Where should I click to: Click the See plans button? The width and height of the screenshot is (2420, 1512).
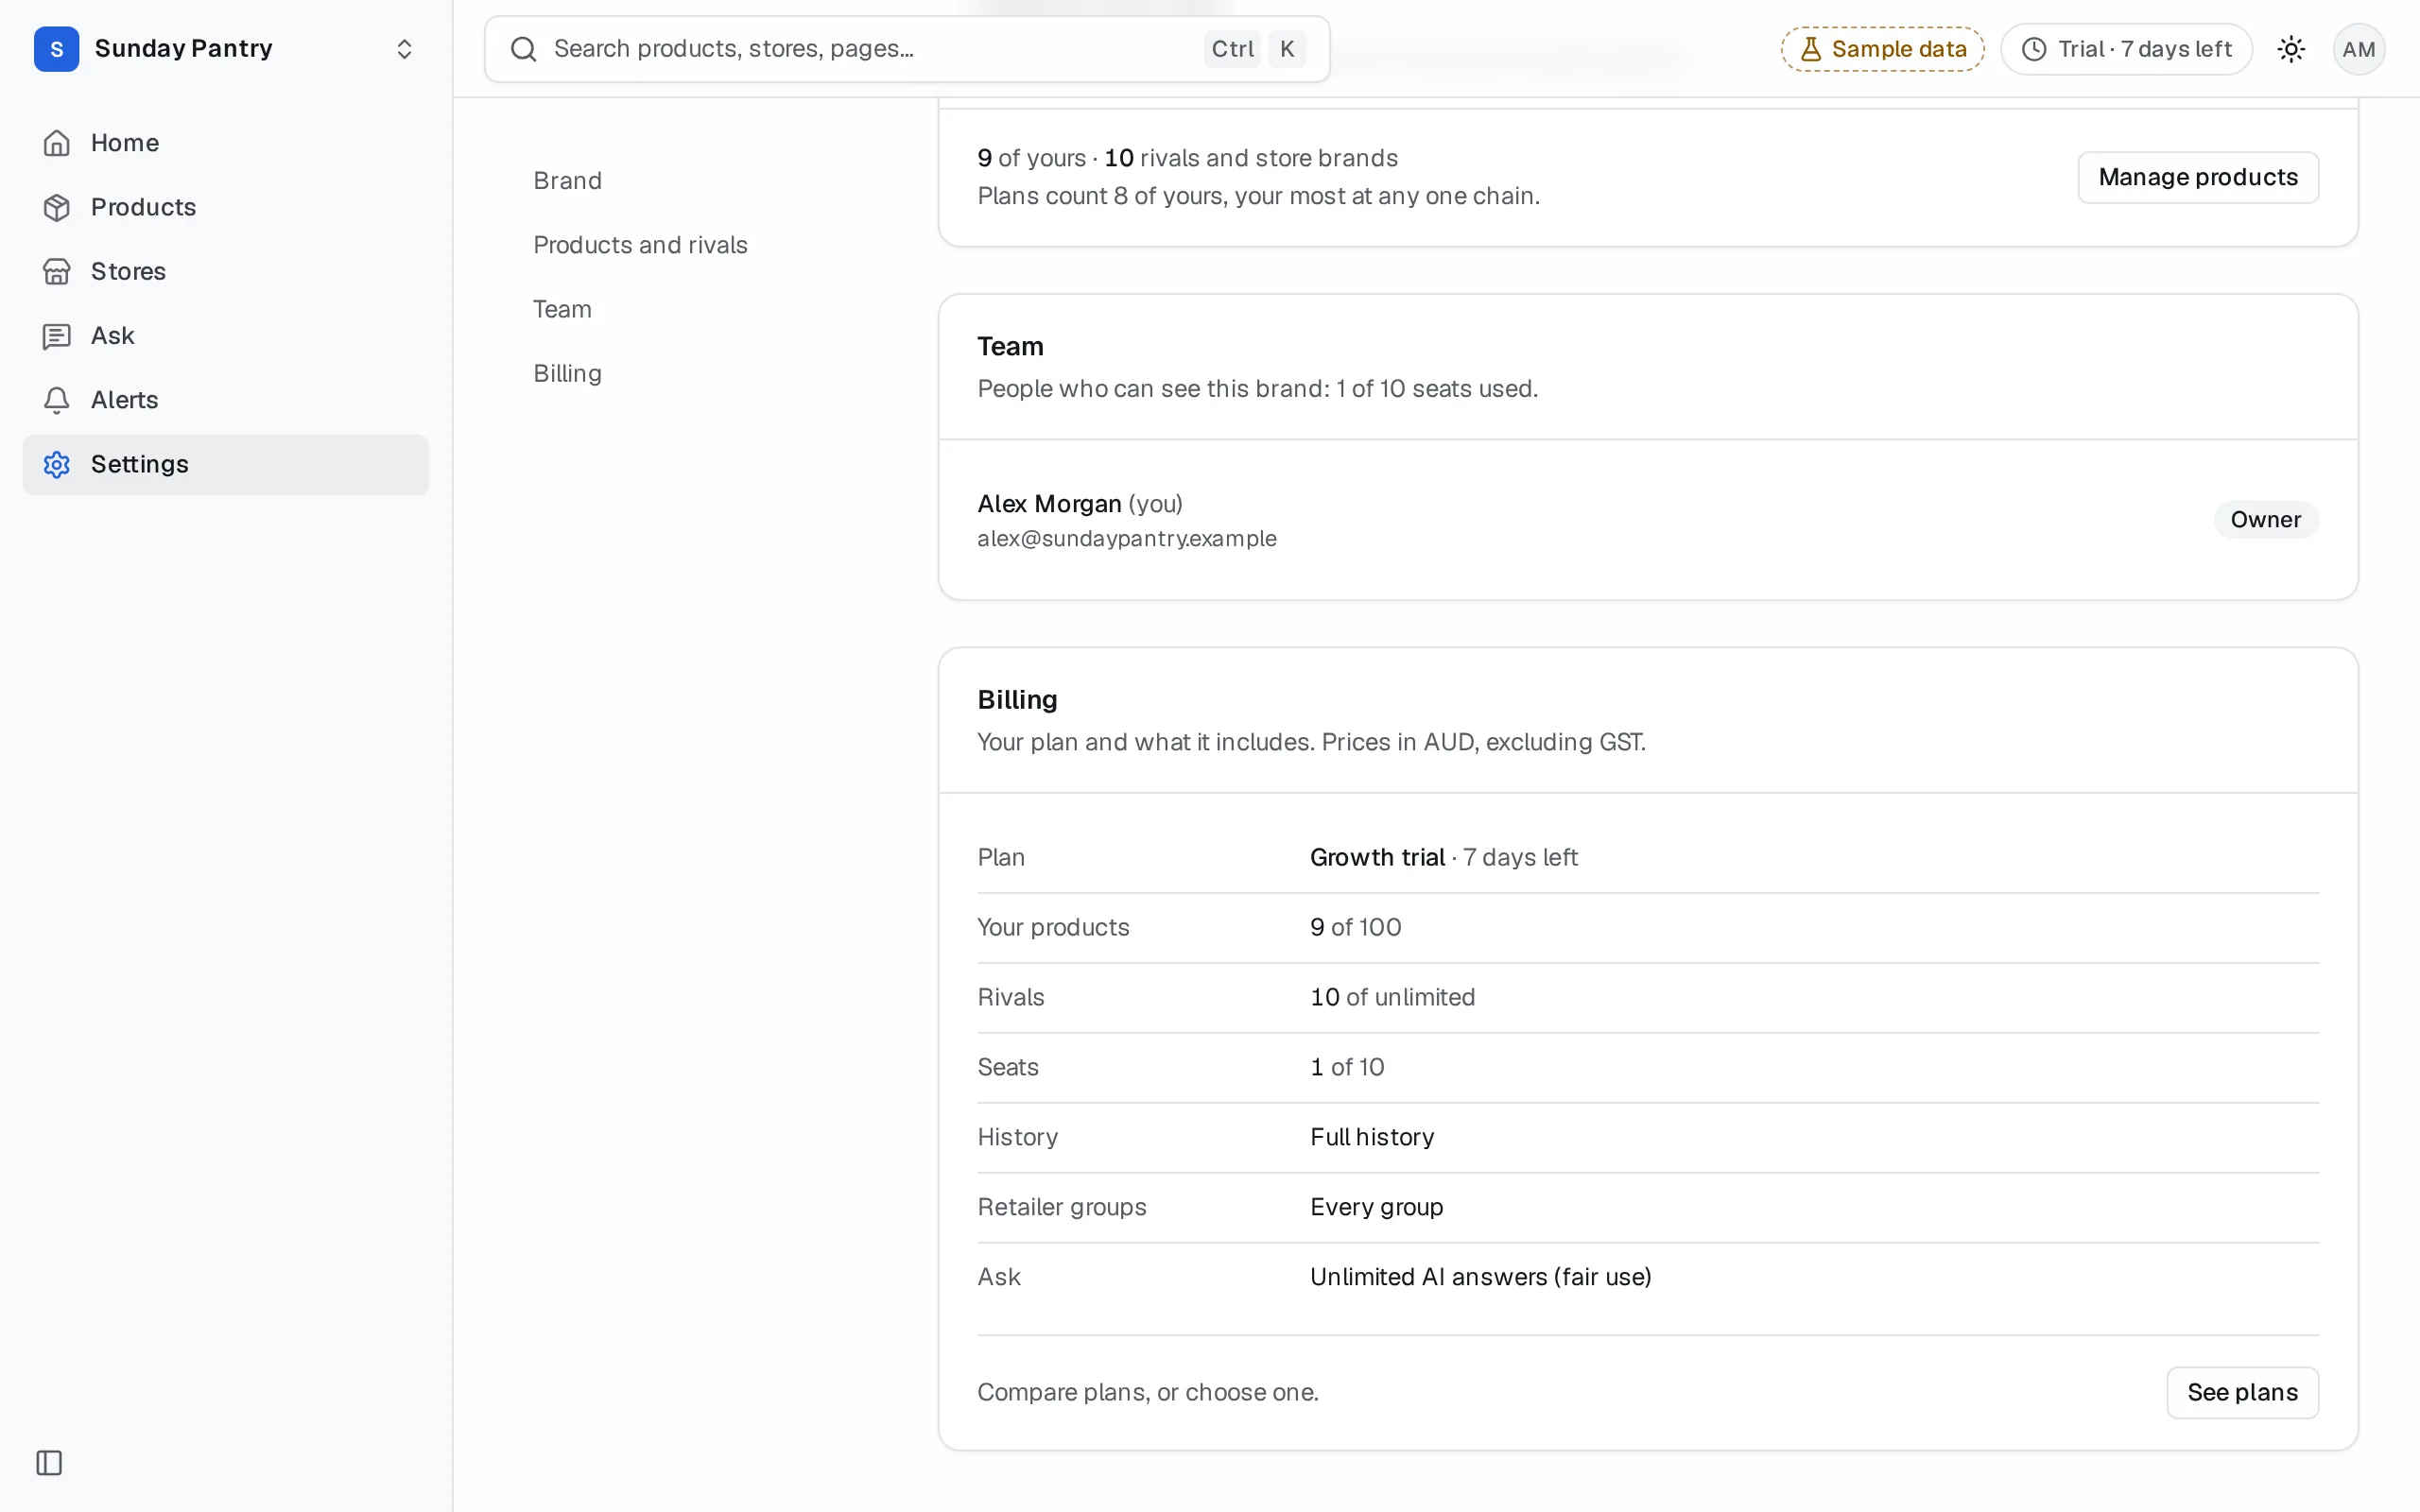pos(2242,1392)
